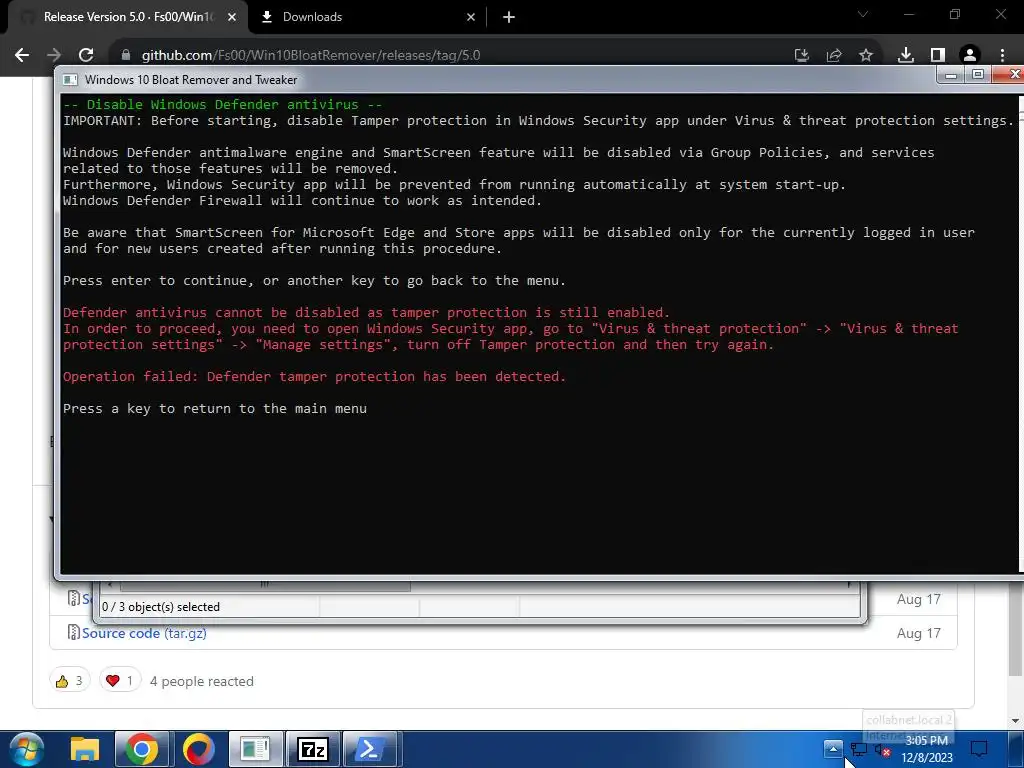
Task: Switch to the Downloads tab
Action: coord(366,17)
